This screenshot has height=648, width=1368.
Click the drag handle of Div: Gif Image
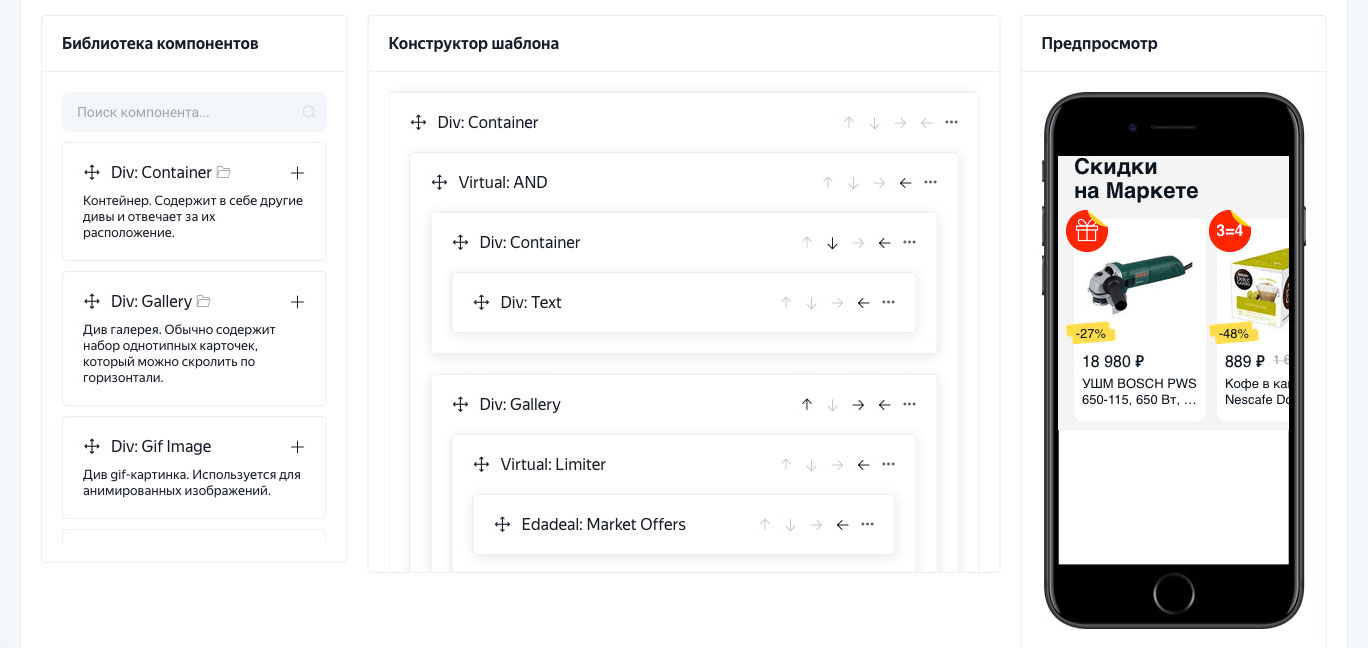(x=91, y=446)
